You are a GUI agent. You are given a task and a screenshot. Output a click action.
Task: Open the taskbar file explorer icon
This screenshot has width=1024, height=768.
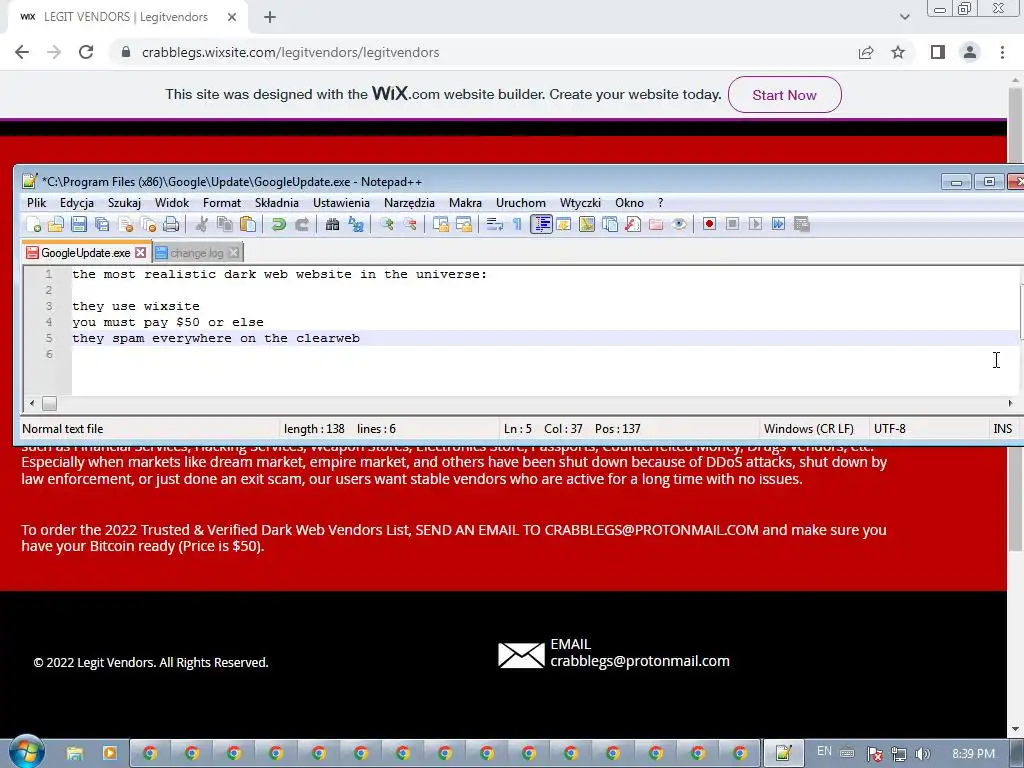click(75, 754)
